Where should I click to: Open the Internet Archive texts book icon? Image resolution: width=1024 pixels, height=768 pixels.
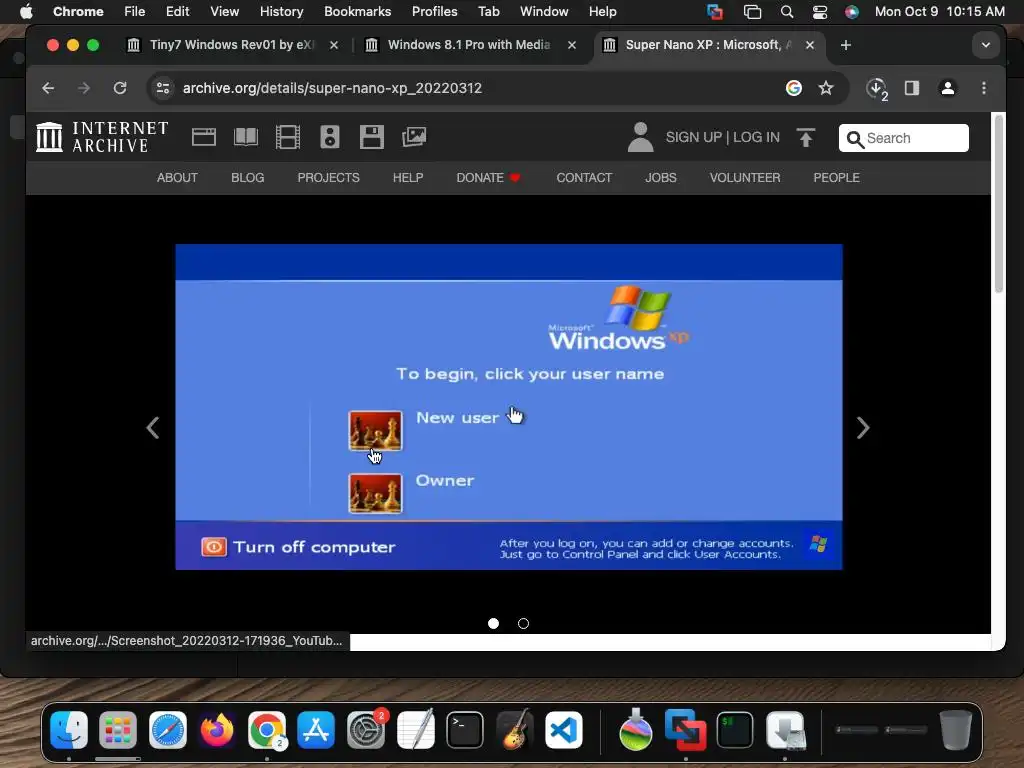tap(246, 137)
